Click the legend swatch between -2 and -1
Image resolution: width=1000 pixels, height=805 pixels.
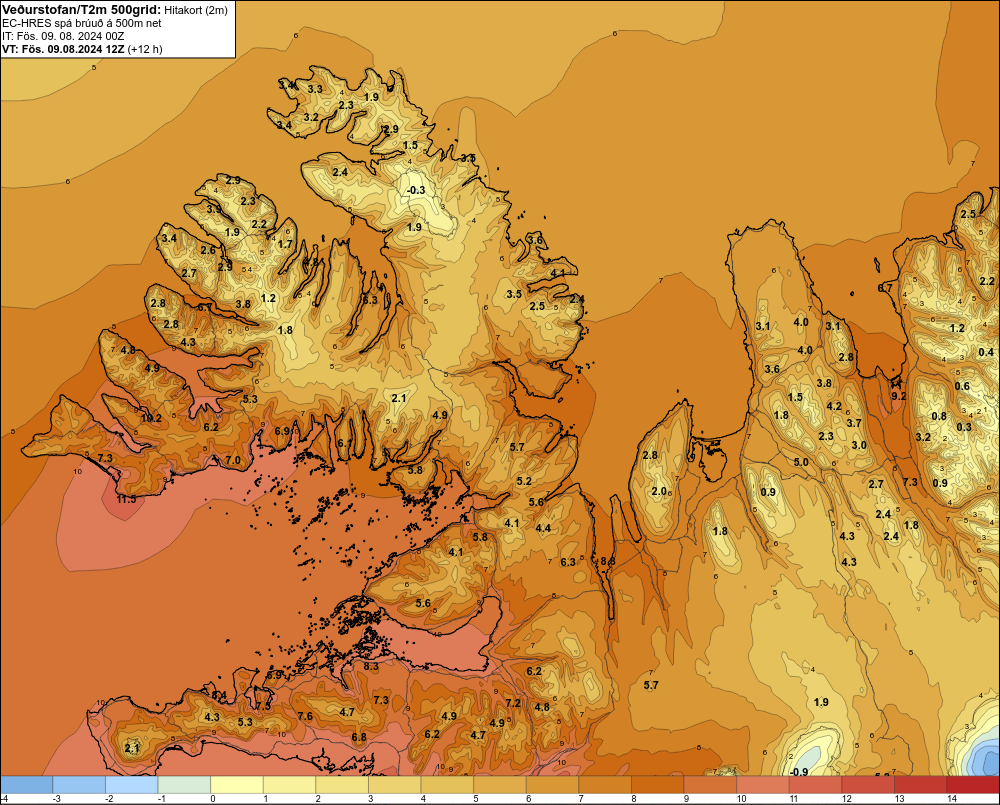click(132, 785)
